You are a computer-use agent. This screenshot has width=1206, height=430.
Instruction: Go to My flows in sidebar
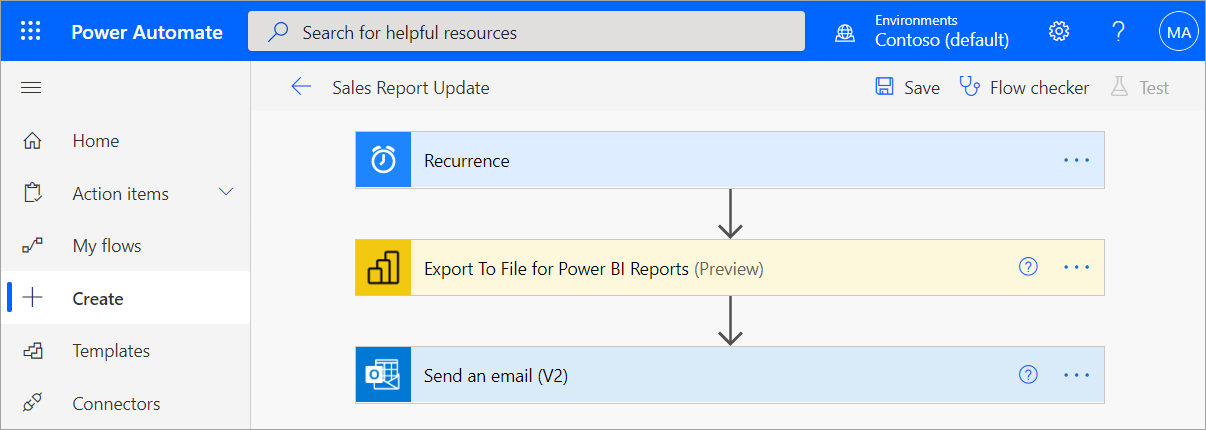(x=107, y=246)
